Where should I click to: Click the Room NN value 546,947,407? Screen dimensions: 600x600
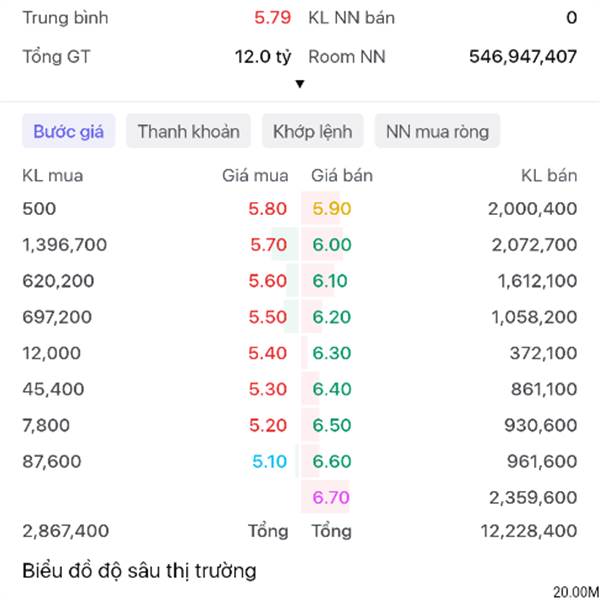523,56
